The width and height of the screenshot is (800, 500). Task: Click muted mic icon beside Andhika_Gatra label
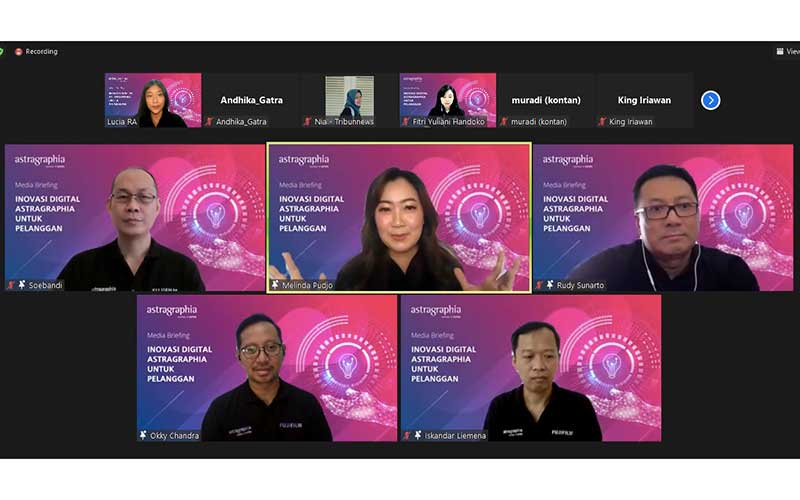[209, 121]
